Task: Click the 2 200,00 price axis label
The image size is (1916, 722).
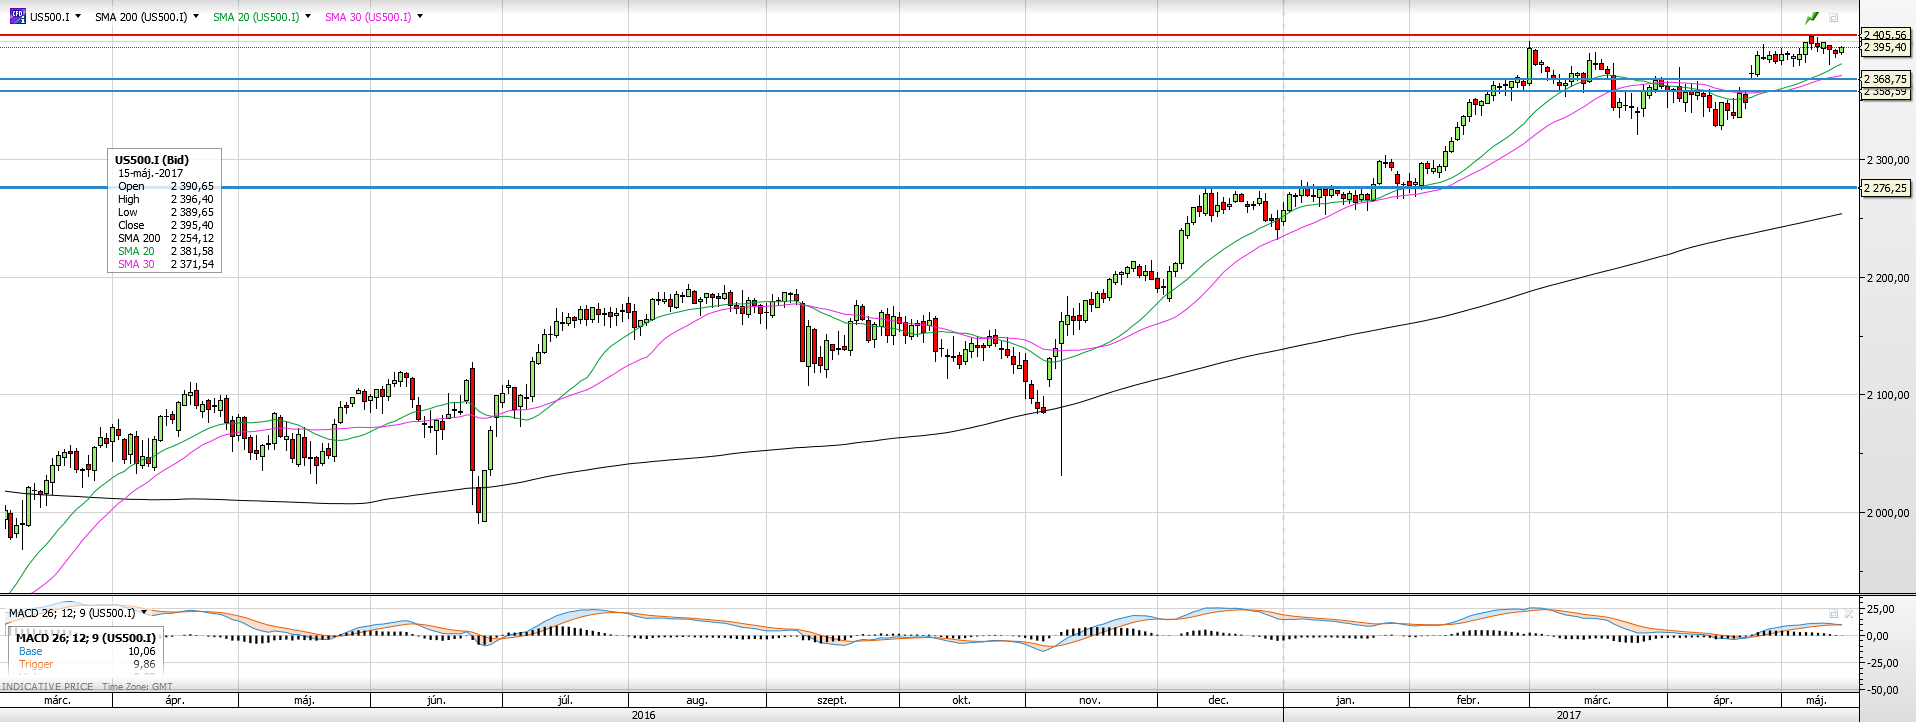Action: pos(1888,278)
